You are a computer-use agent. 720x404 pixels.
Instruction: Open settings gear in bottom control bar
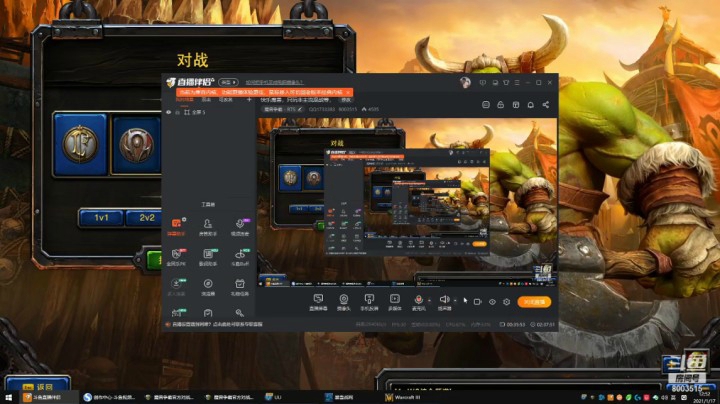506,302
